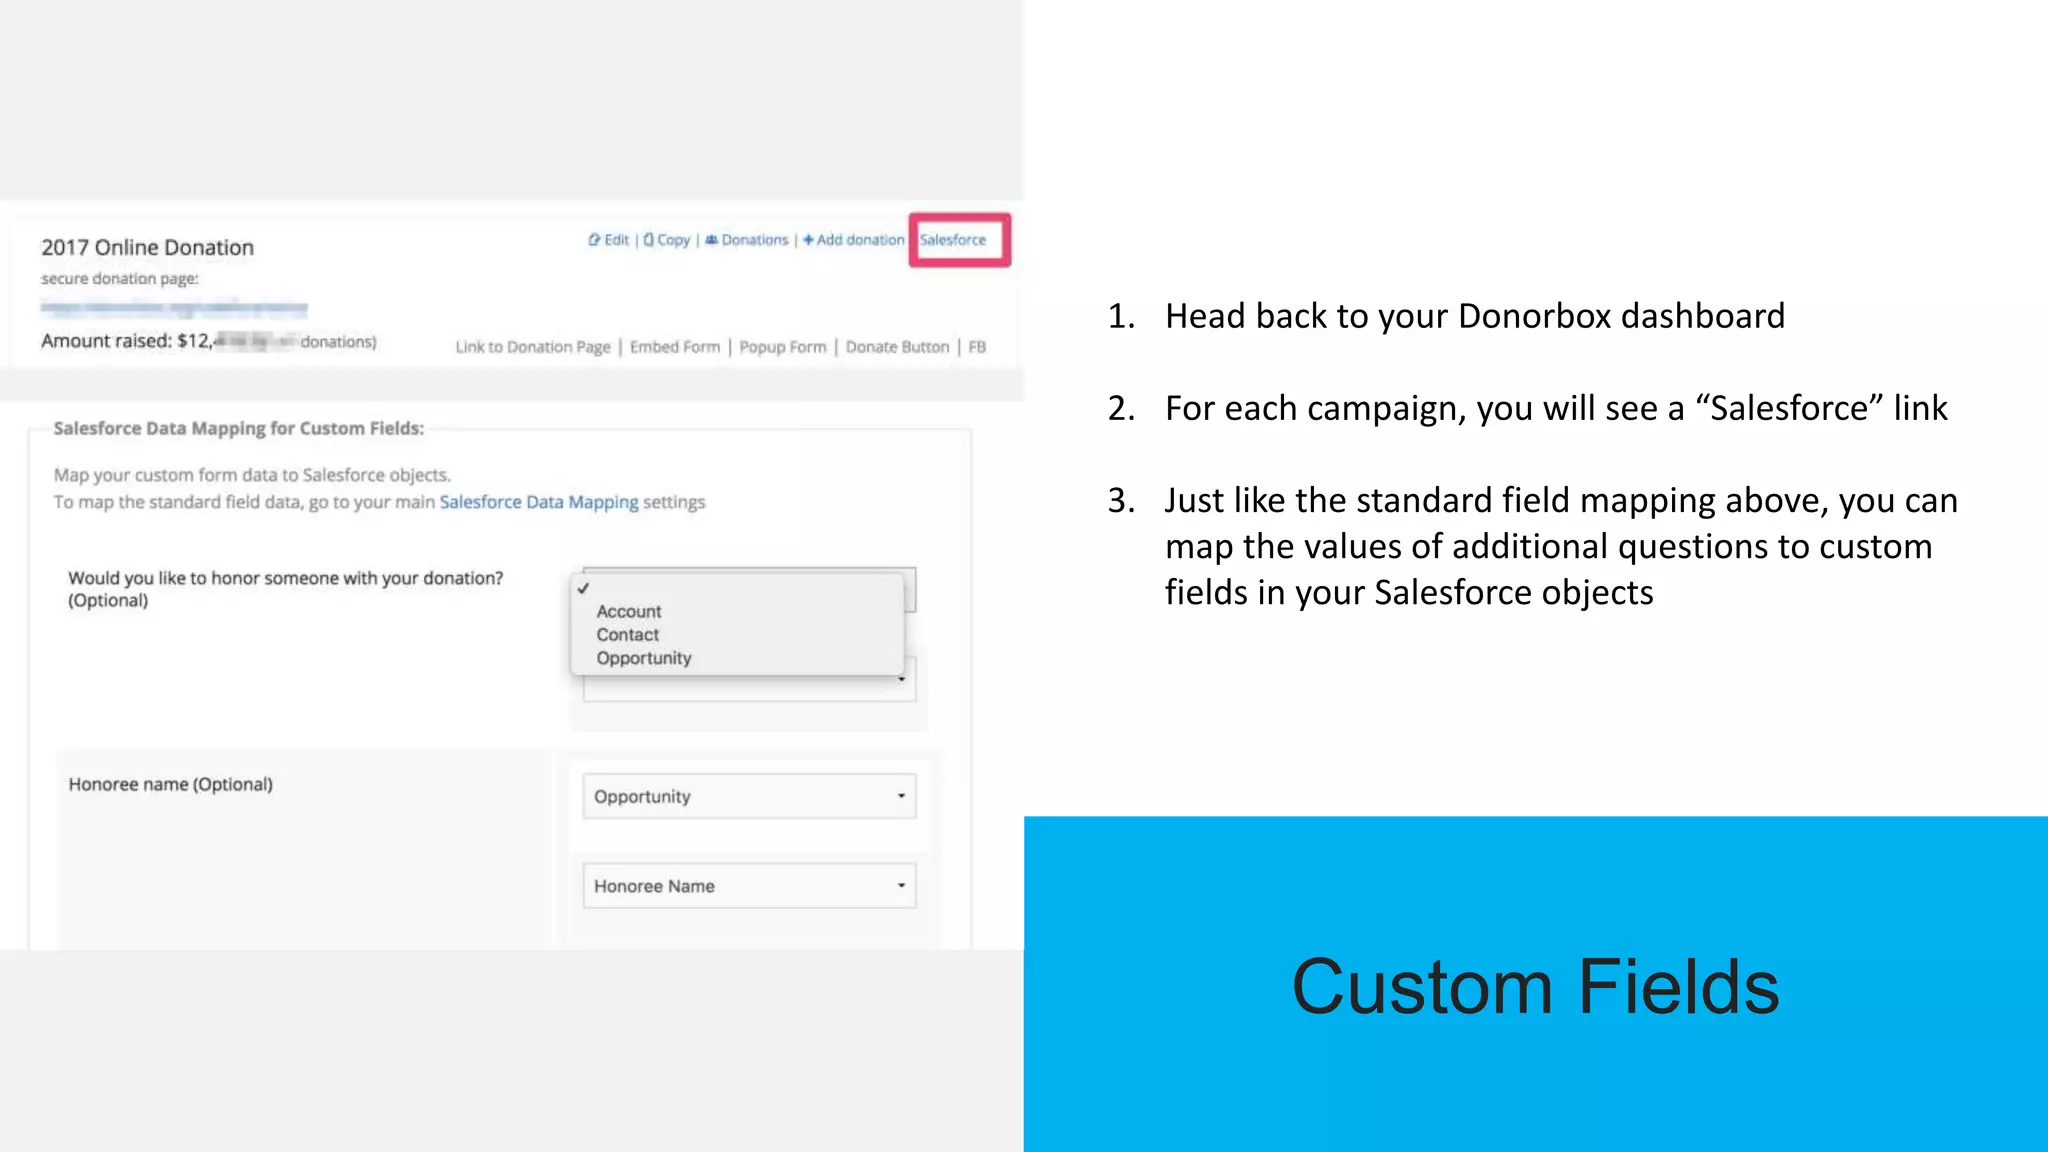Select Opportunity from the open dropdown list

tap(644, 658)
